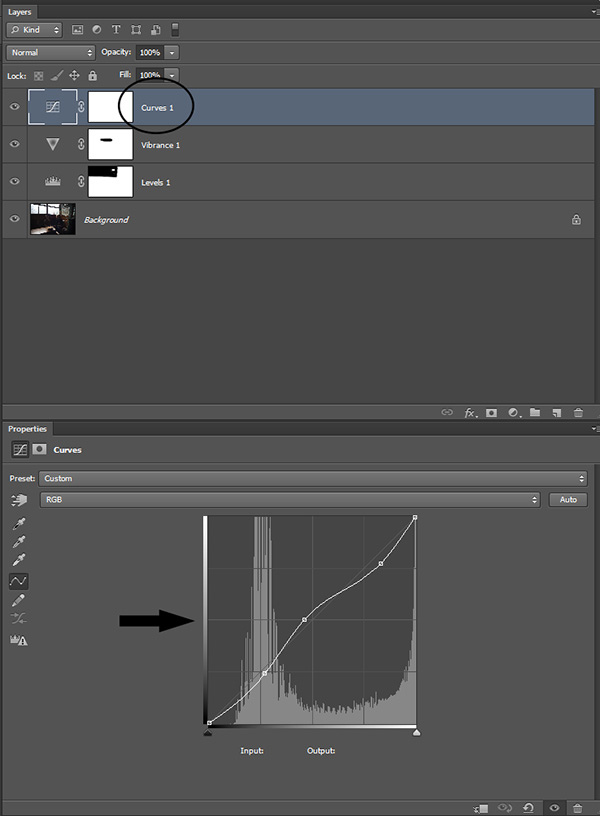Hide the Vibrance 1 layer

pyautogui.click(x=15, y=144)
